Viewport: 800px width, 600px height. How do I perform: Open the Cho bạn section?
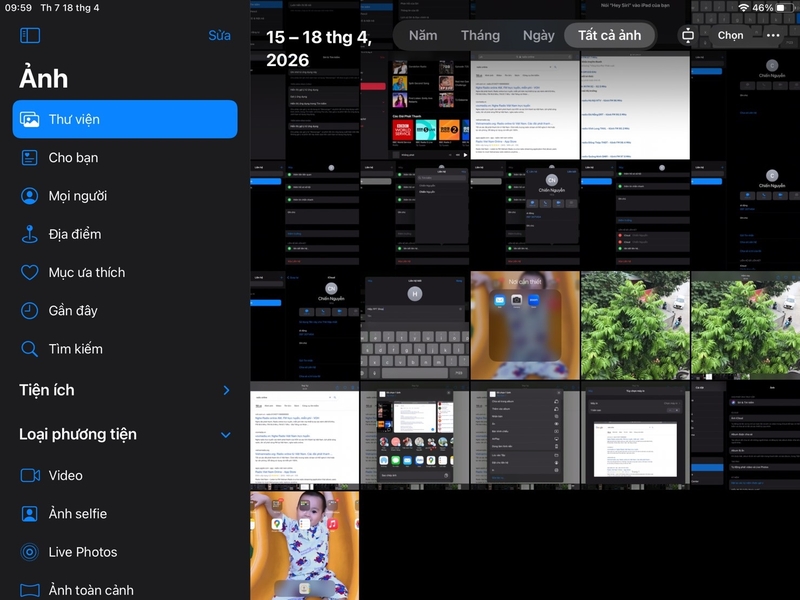(x=125, y=158)
